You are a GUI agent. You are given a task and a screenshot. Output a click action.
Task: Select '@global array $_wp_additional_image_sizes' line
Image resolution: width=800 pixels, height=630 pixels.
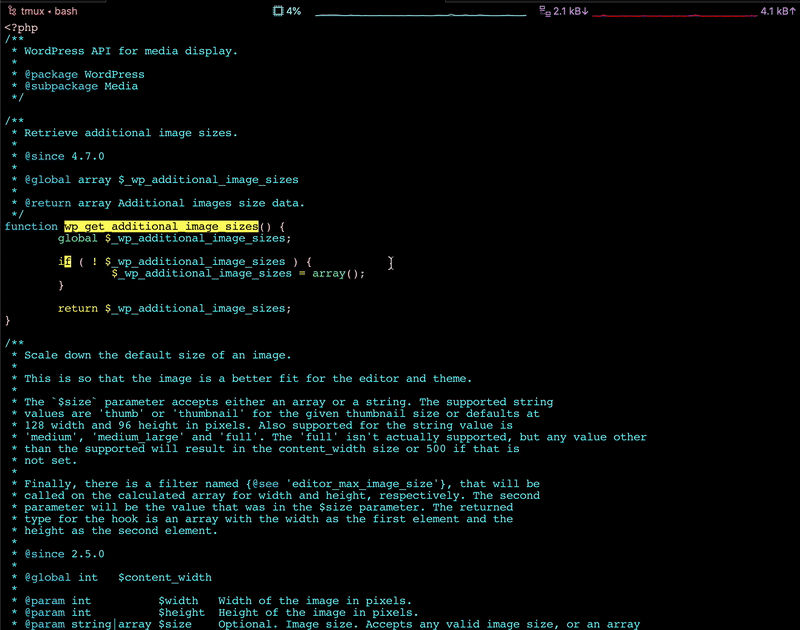click(161, 180)
